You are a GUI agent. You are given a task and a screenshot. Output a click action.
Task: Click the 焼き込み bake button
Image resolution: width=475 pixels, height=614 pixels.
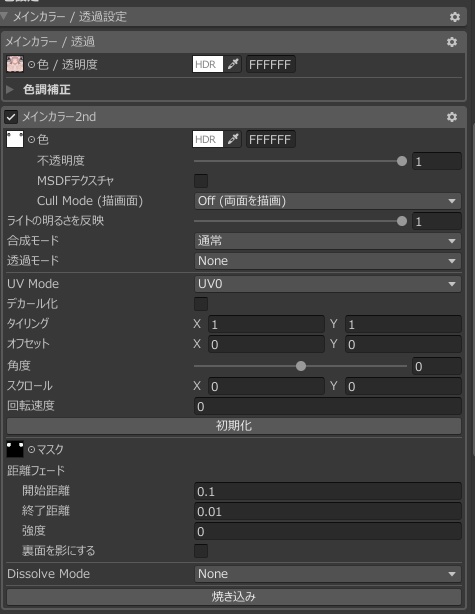point(234,597)
